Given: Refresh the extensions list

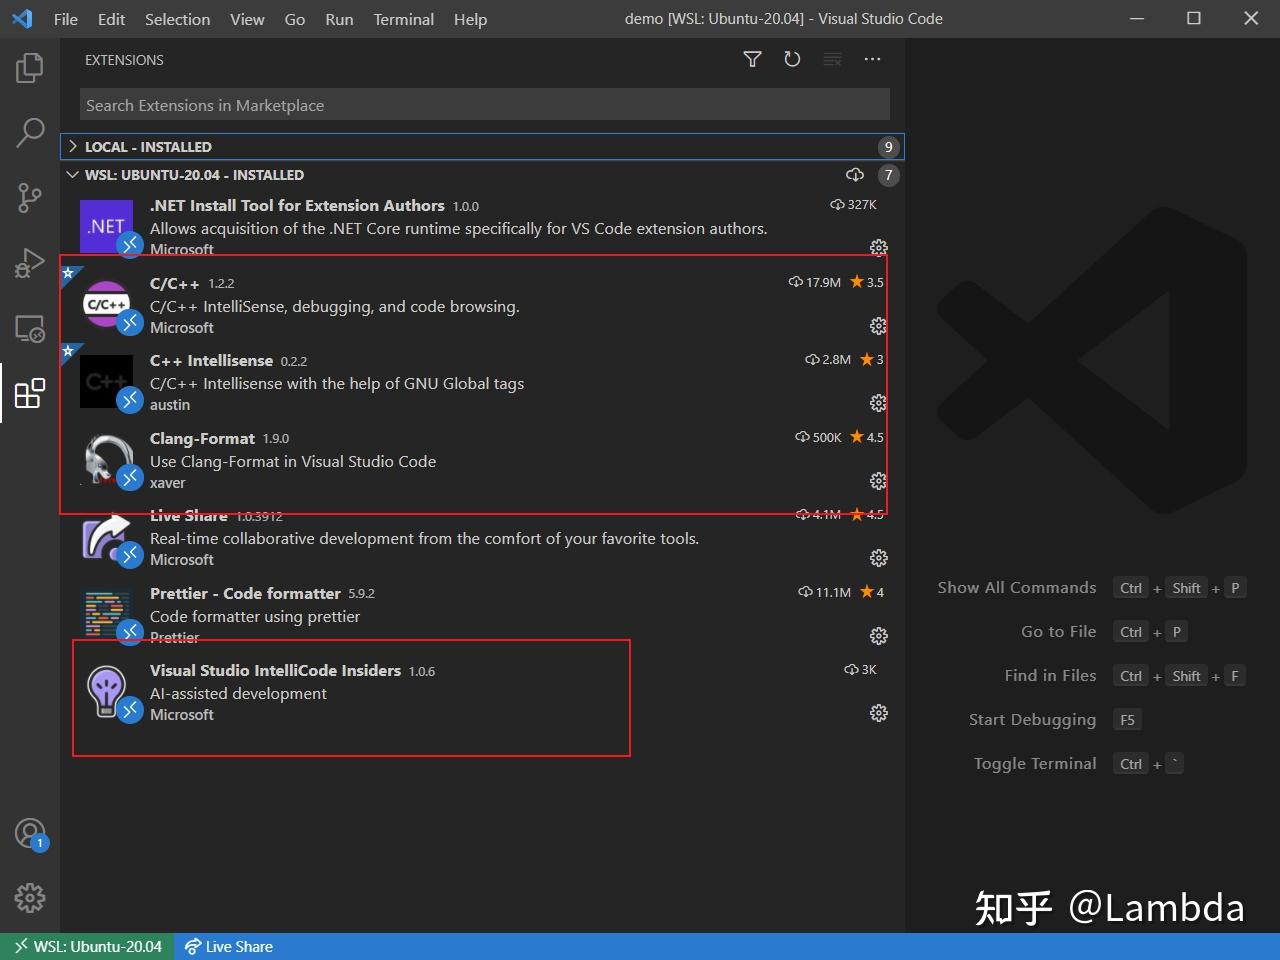Looking at the screenshot, I should 792,59.
